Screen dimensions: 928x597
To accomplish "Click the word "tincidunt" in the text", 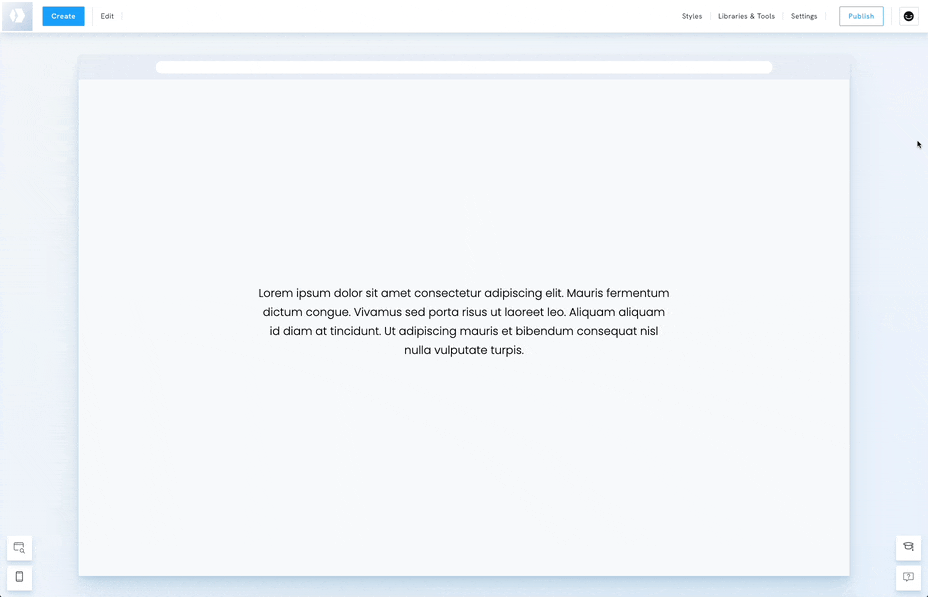I will coord(348,331).
